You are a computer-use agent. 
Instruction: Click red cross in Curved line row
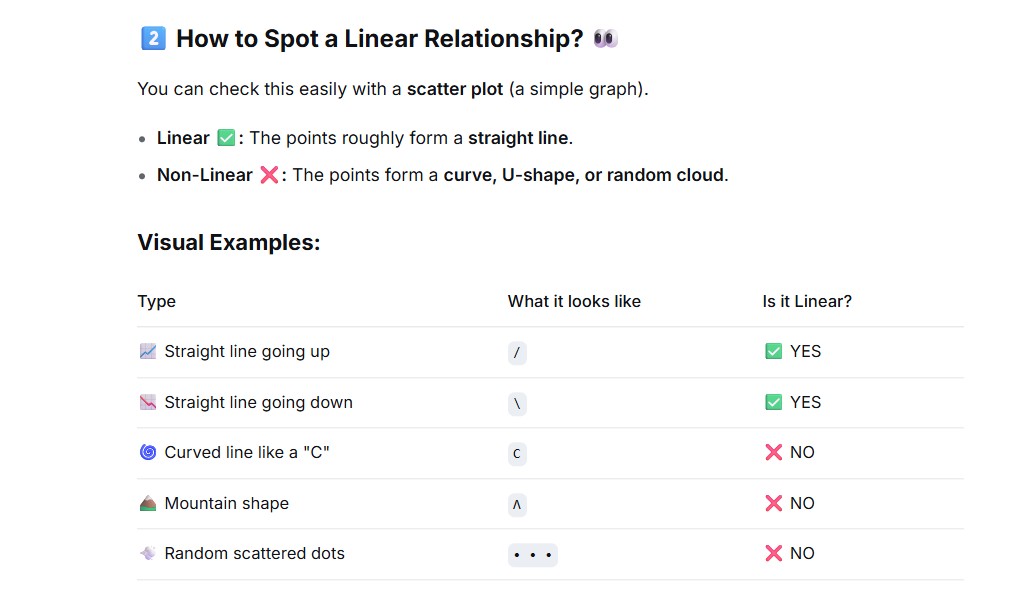tap(774, 452)
